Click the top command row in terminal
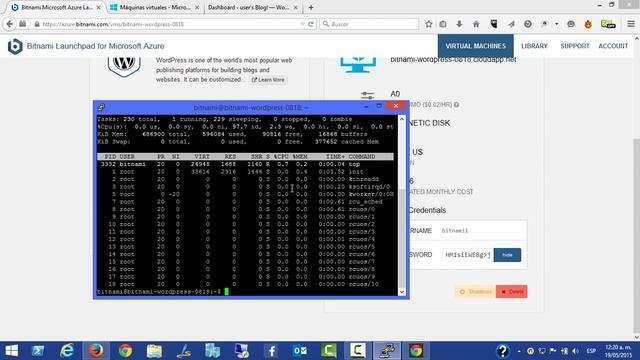640x360 pixels. click(x=245, y=164)
